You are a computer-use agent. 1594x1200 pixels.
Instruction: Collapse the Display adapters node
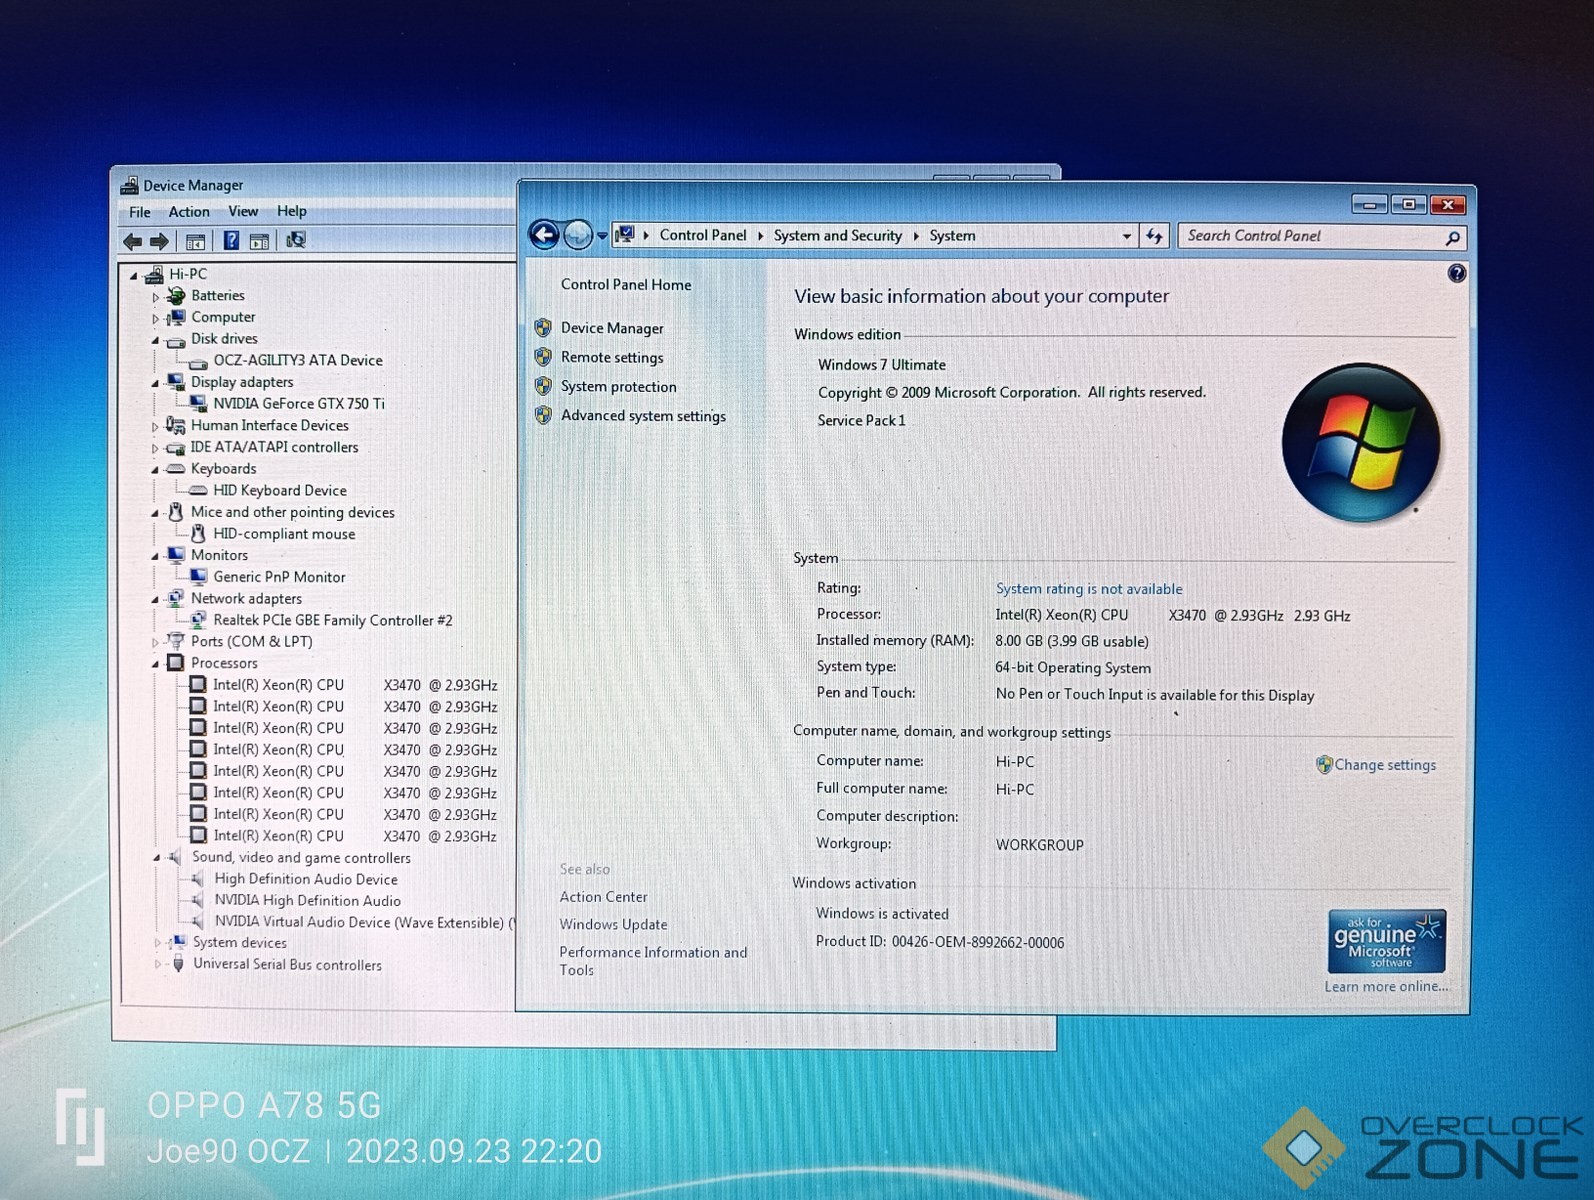pyautogui.click(x=155, y=384)
